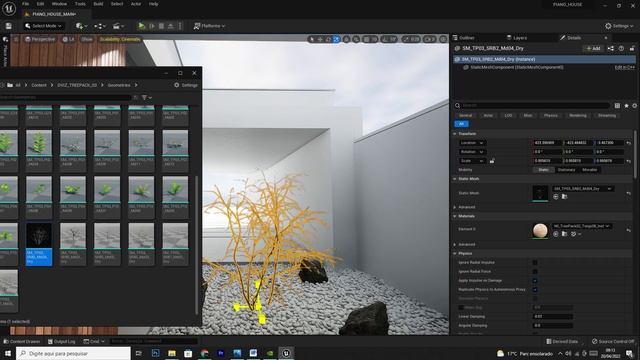Open the File menu
640x360 pixels.
tap(25, 4)
